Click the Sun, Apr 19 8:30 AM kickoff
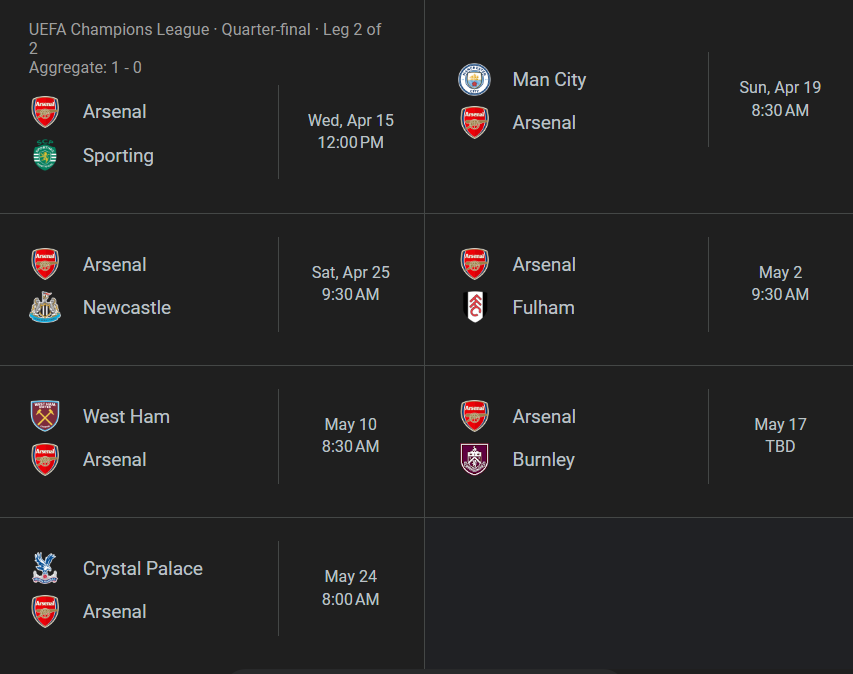This screenshot has height=674, width=853. pyautogui.click(x=780, y=99)
